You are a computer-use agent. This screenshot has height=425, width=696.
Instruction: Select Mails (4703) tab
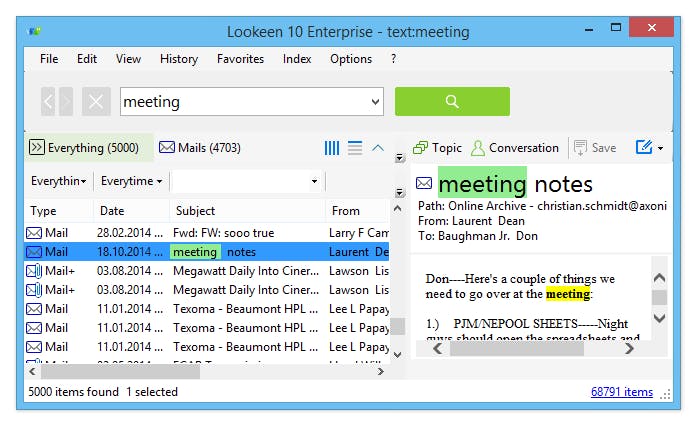(x=200, y=148)
